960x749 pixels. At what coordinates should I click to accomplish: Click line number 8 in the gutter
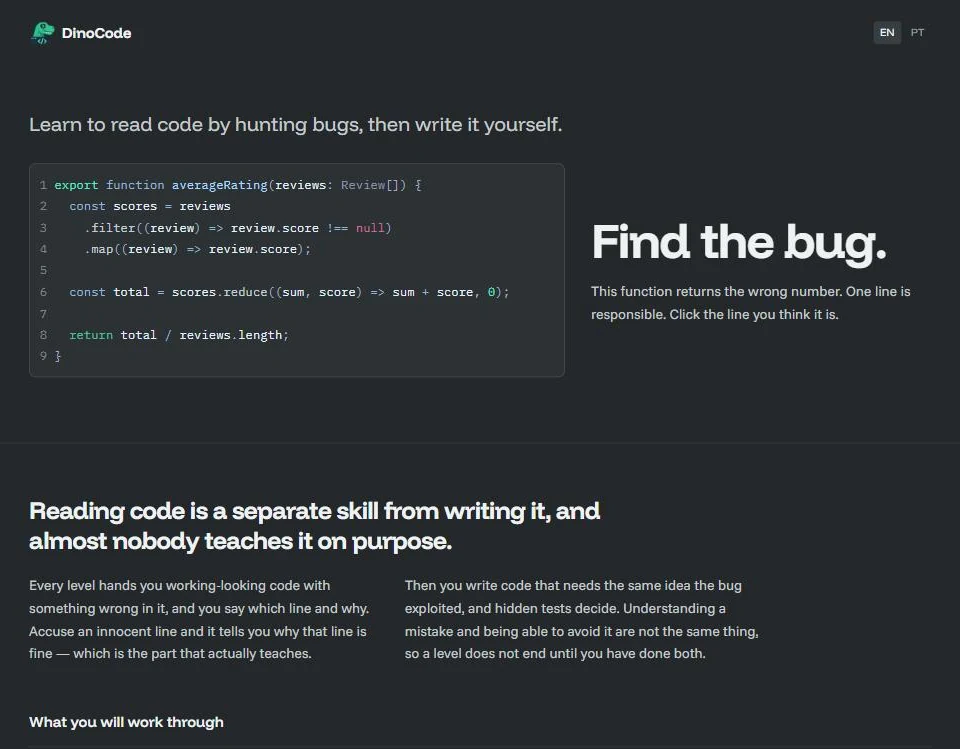tap(43, 335)
